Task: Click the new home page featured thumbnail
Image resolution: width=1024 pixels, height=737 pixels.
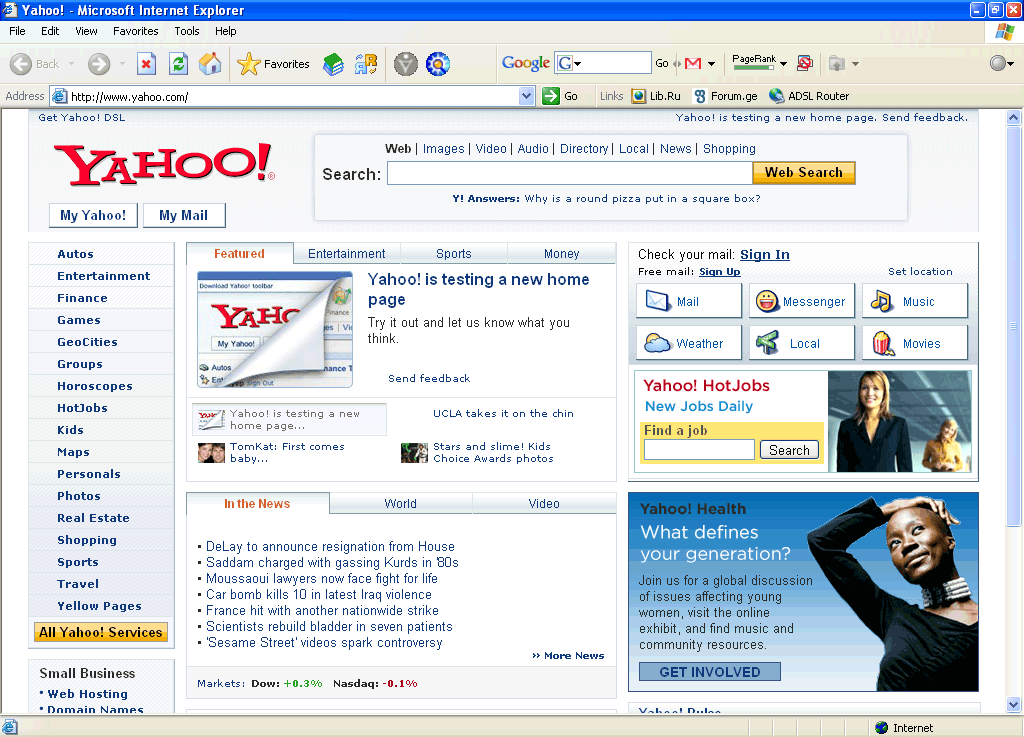Action: [x=275, y=330]
